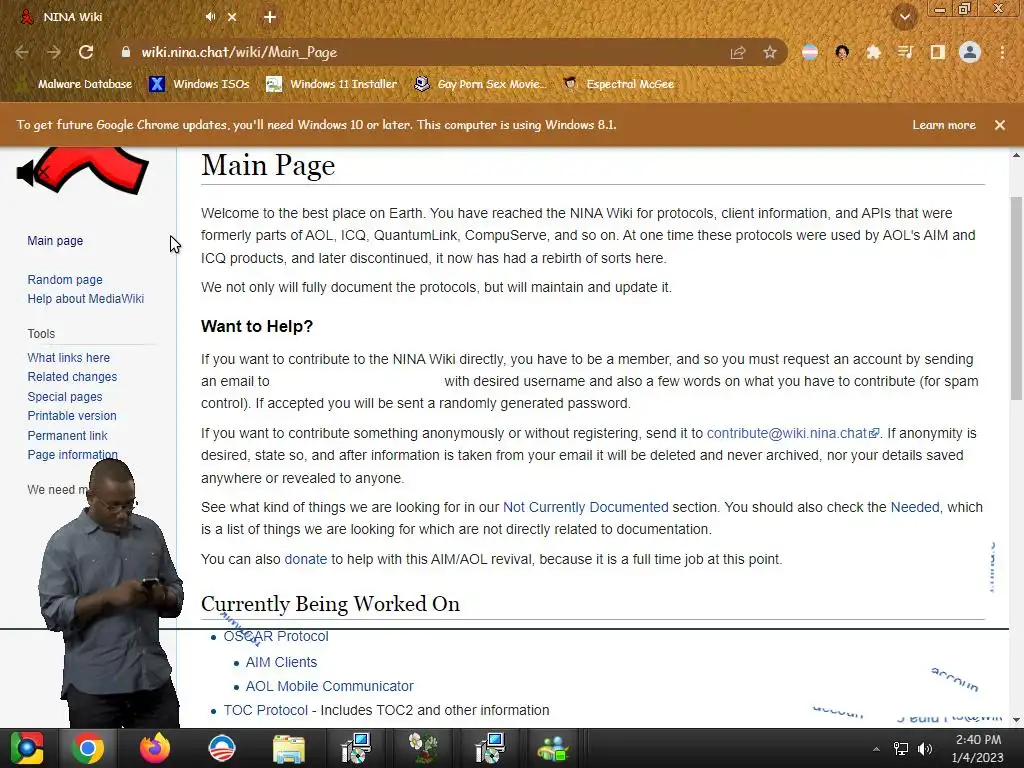Toggle the side panel icon
This screenshot has height=768, width=1024.
click(x=937, y=52)
